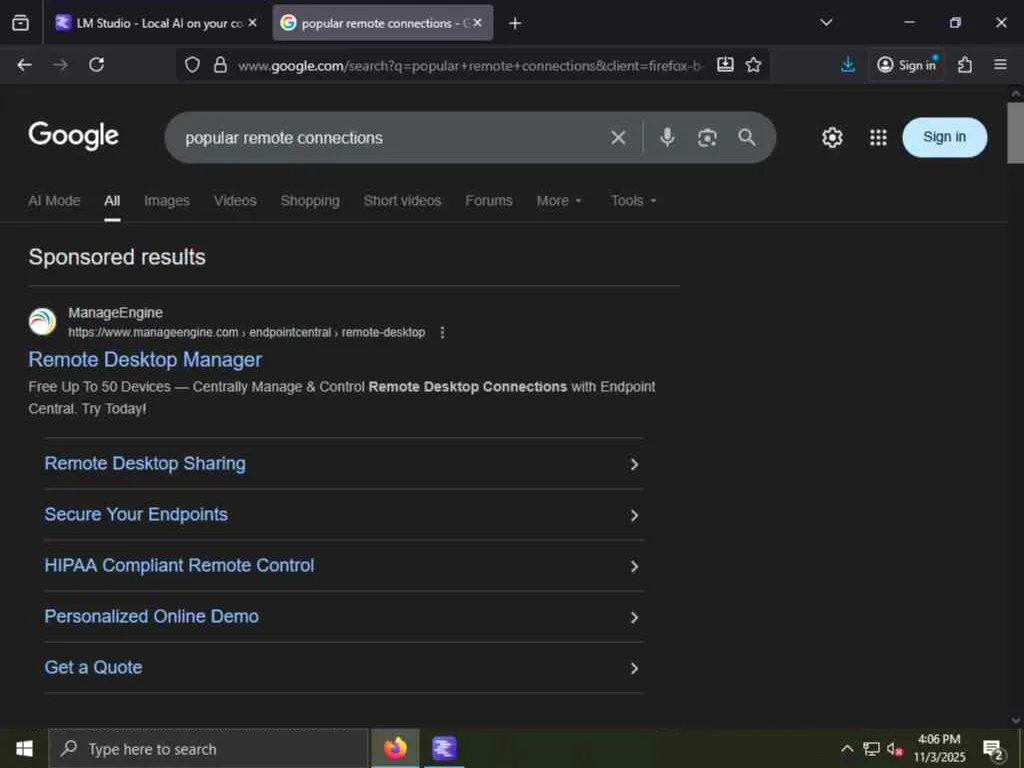Open the Secure Your Endpoints sitelink
Screen dimensions: 1024x768
136,515
